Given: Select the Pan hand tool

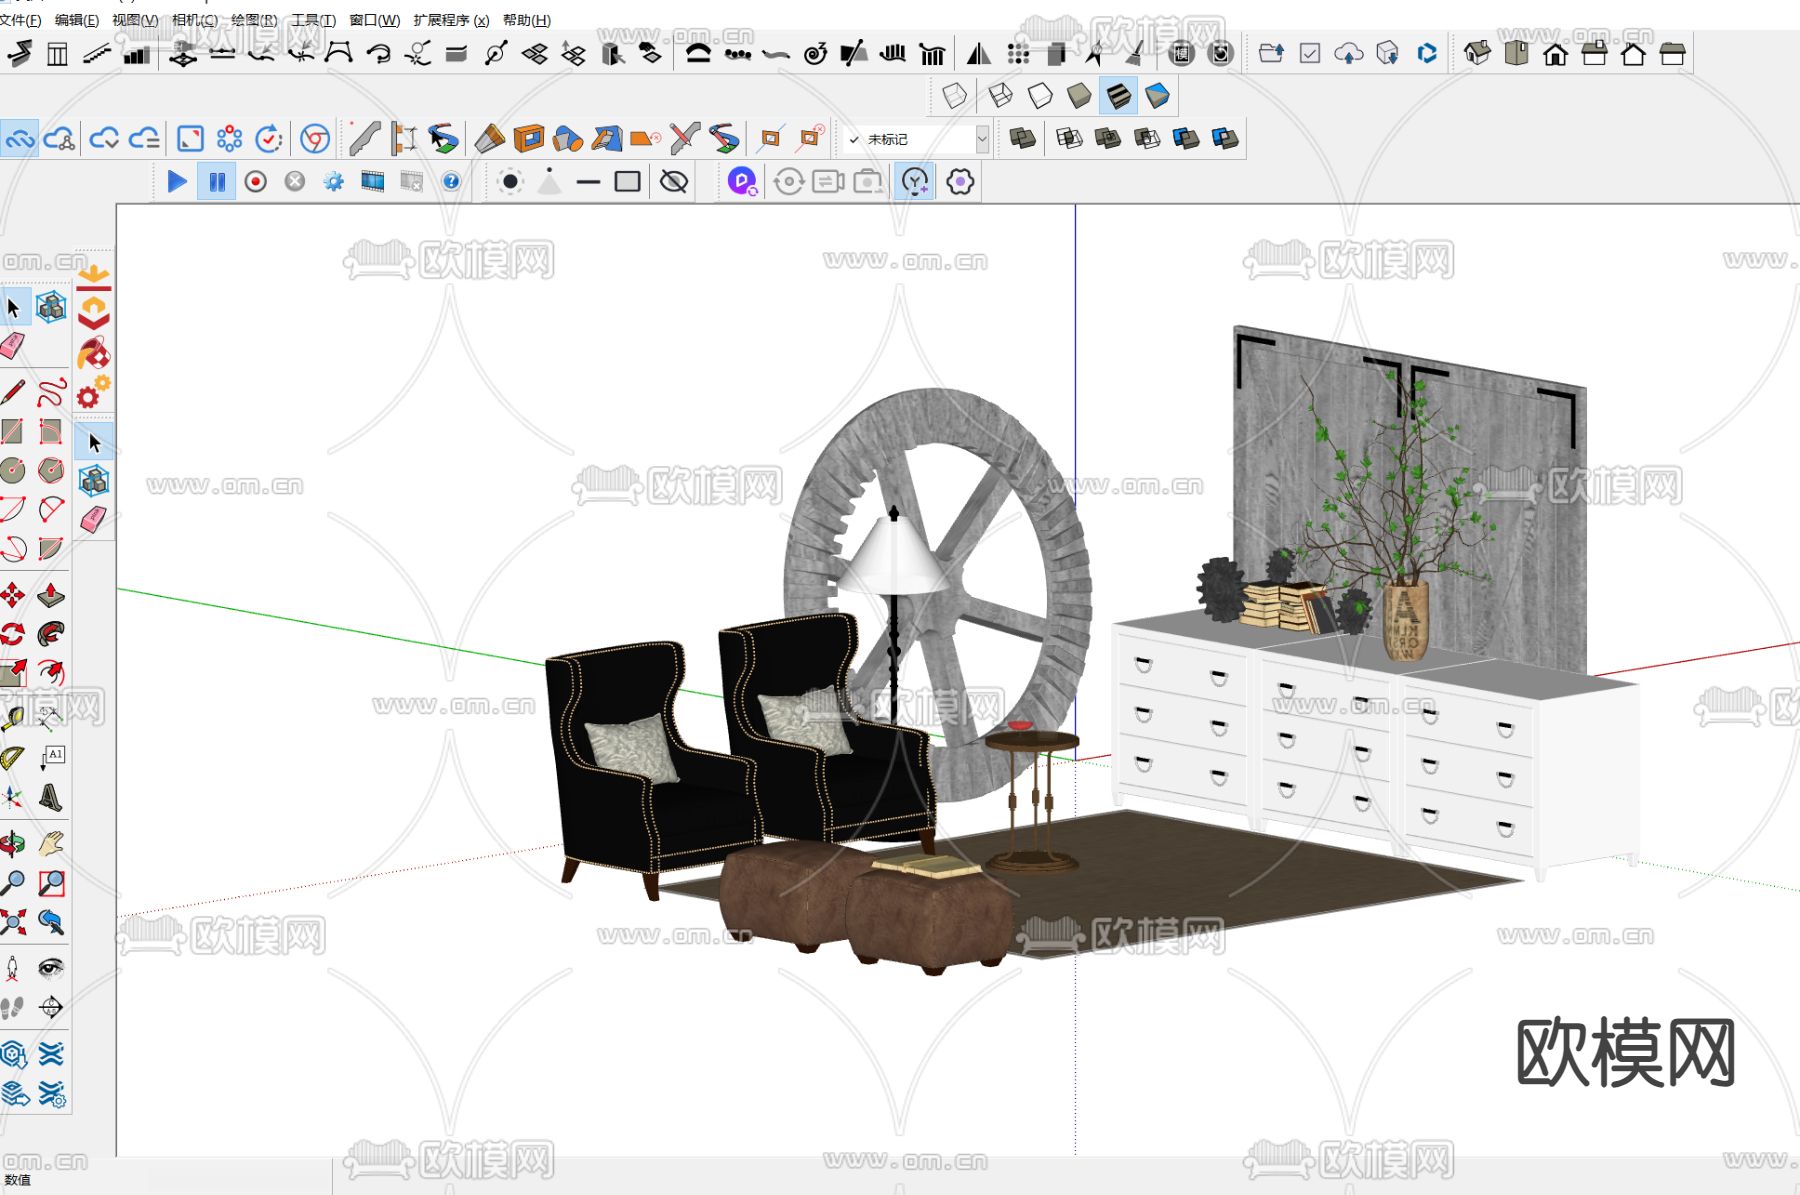Looking at the screenshot, I should tap(51, 844).
